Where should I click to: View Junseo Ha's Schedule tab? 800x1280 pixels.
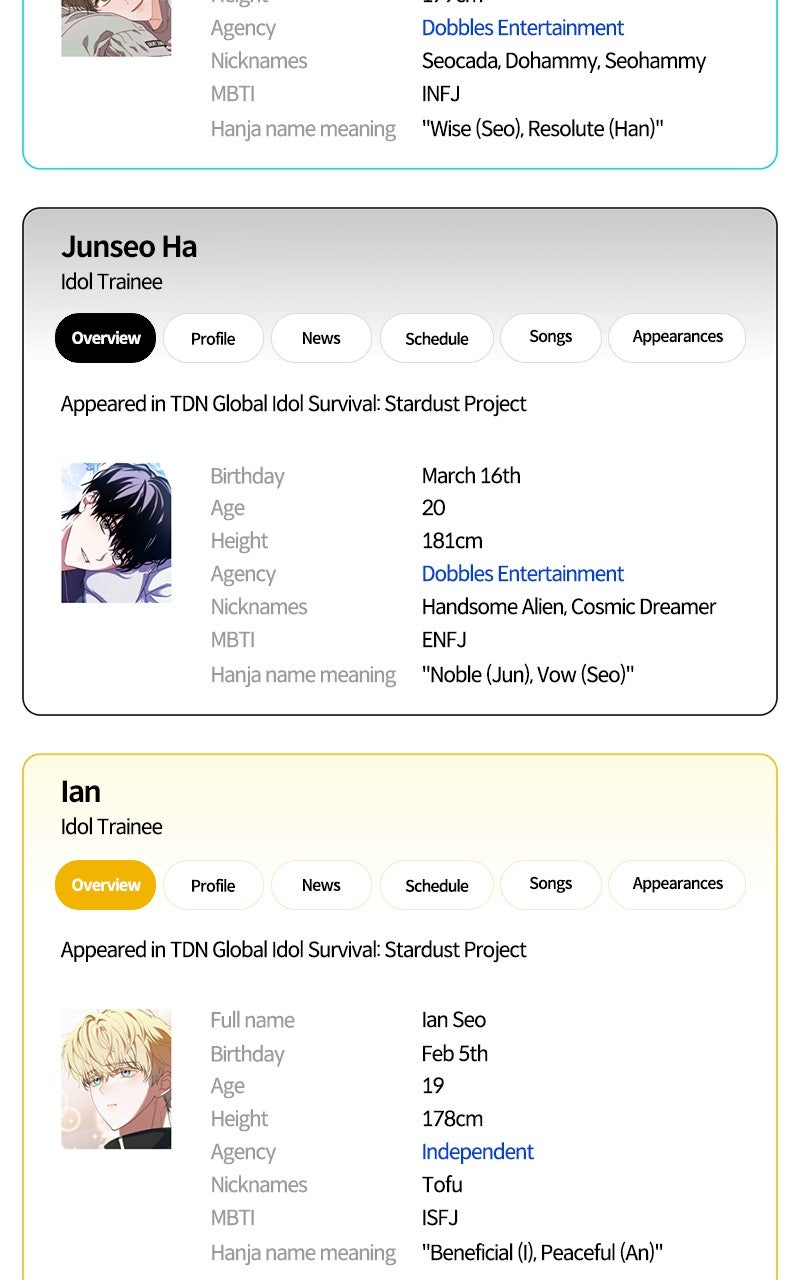(437, 338)
